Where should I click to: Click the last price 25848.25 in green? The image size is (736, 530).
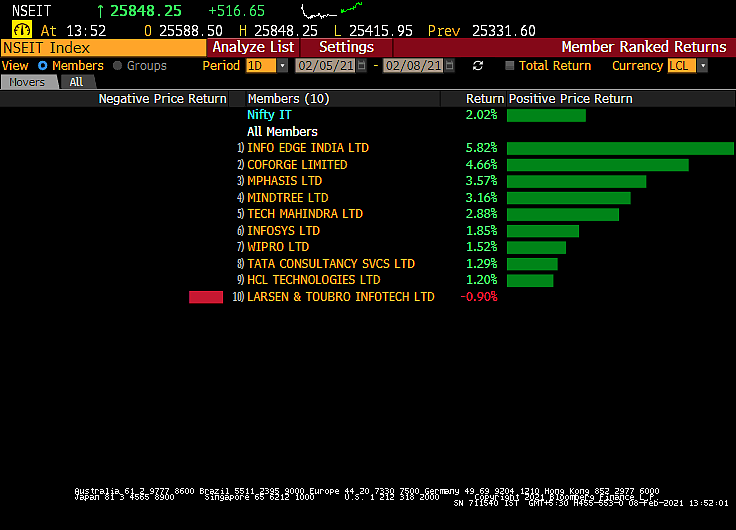pyautogui.click(x=146, y=11)
